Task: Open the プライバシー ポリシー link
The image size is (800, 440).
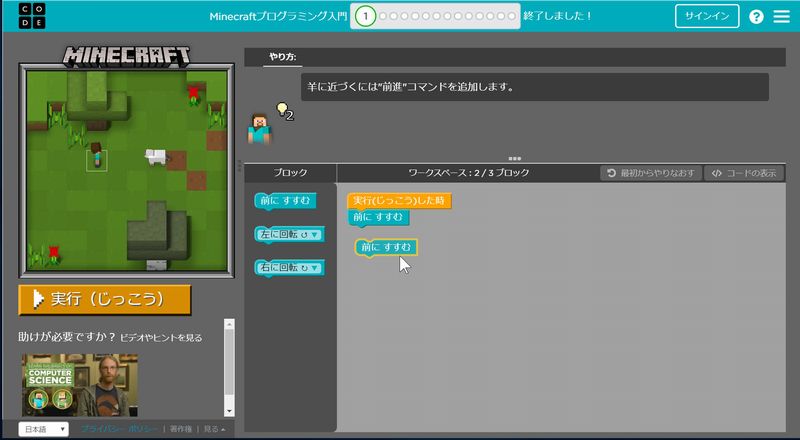Action: click(120, 429)
